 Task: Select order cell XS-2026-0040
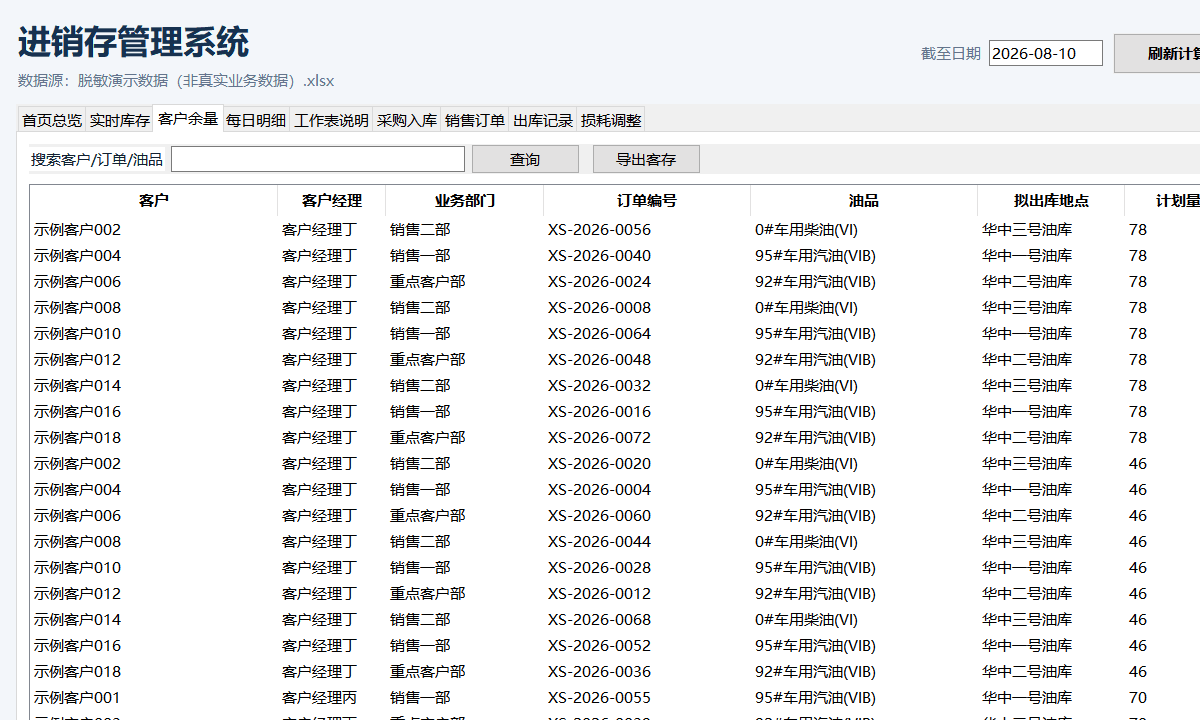599,255
